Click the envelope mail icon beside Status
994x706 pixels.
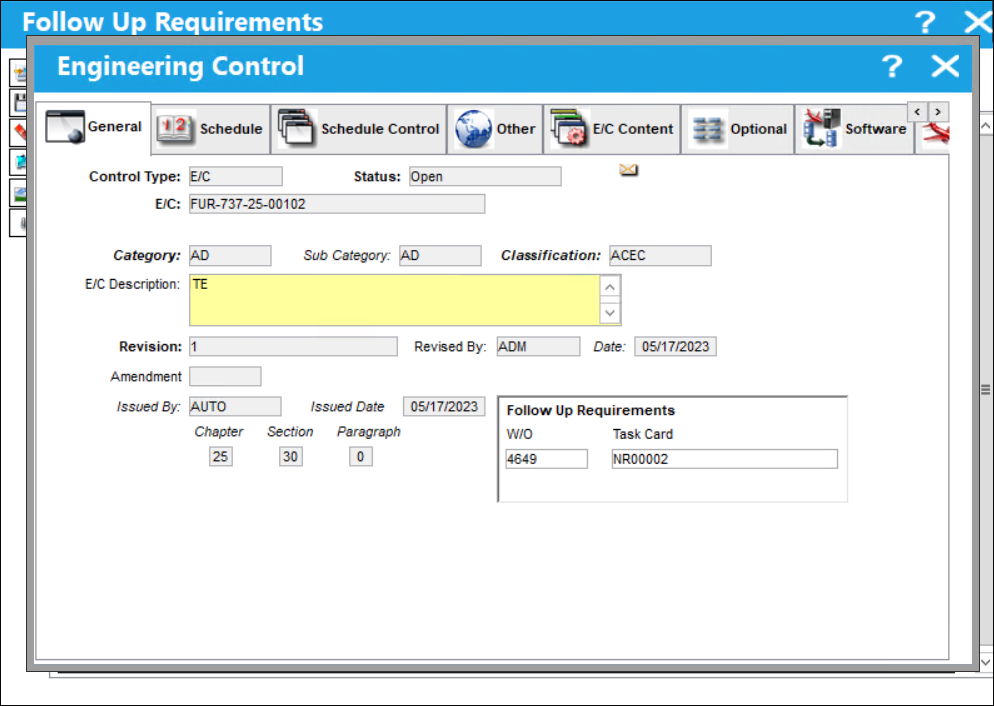pyautogui.click(x=628, y=170)
